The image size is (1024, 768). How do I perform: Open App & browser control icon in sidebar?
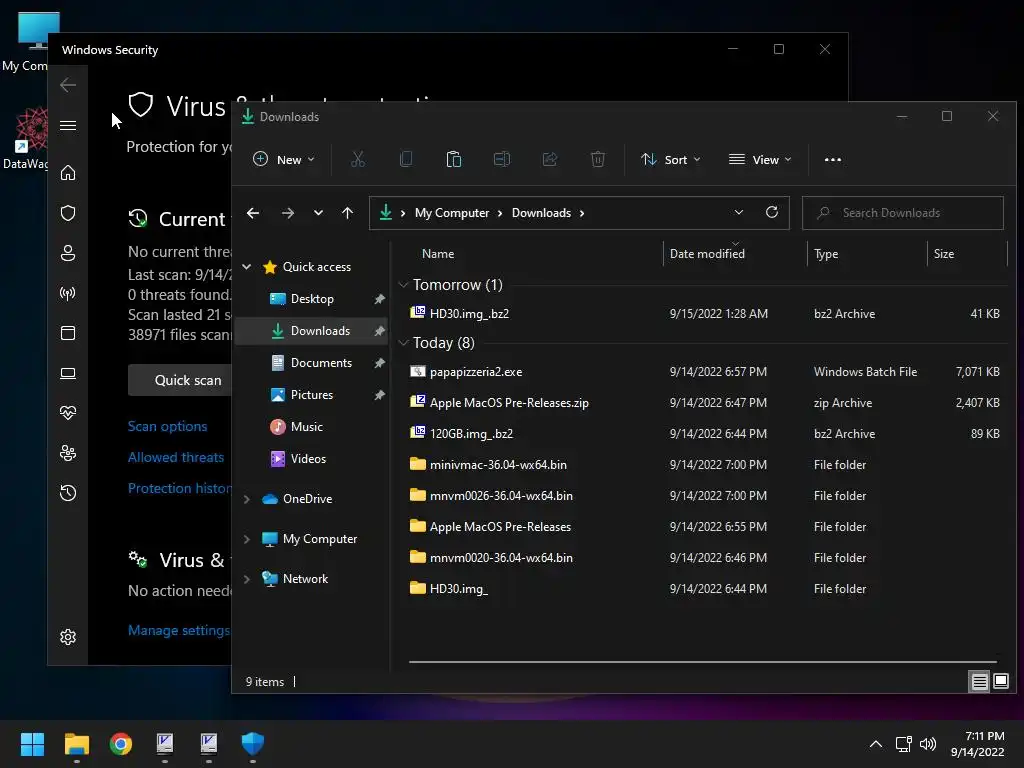pos(68,333)
